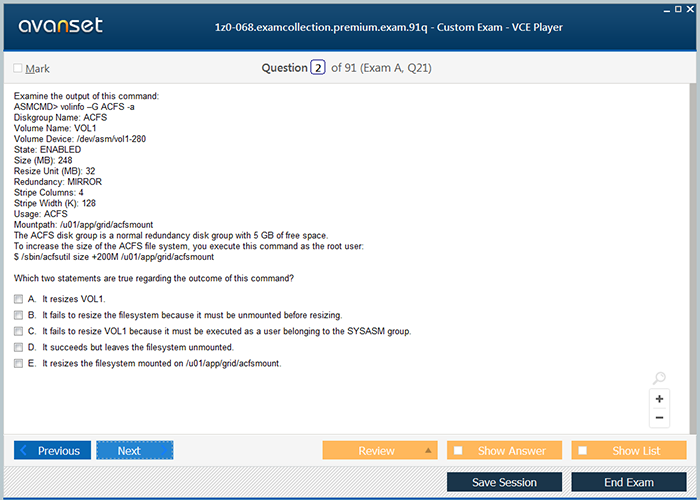Click the Save Session button
The height and width of the screenshot is (500, 700).
(504, 482)
